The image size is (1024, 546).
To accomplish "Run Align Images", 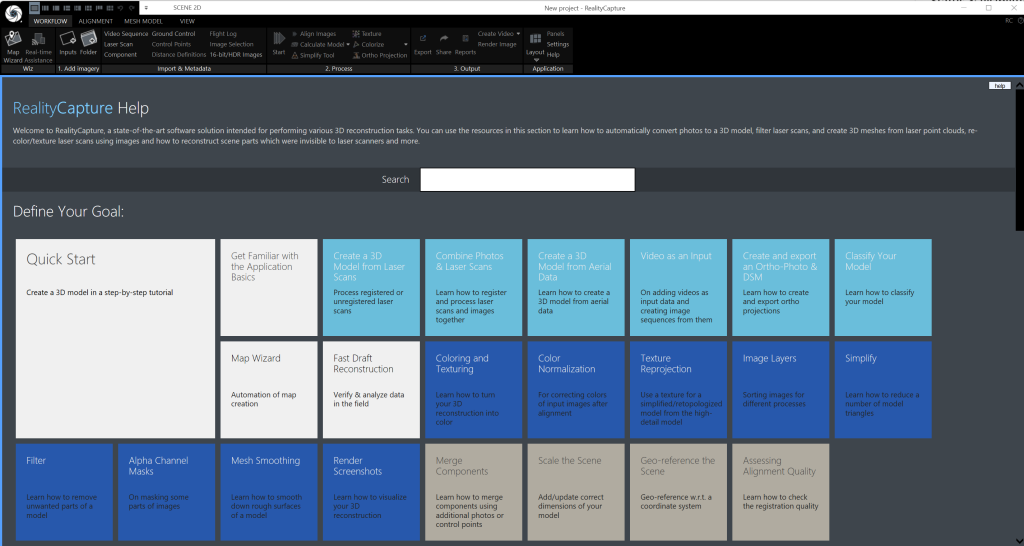I will point(313,34).
